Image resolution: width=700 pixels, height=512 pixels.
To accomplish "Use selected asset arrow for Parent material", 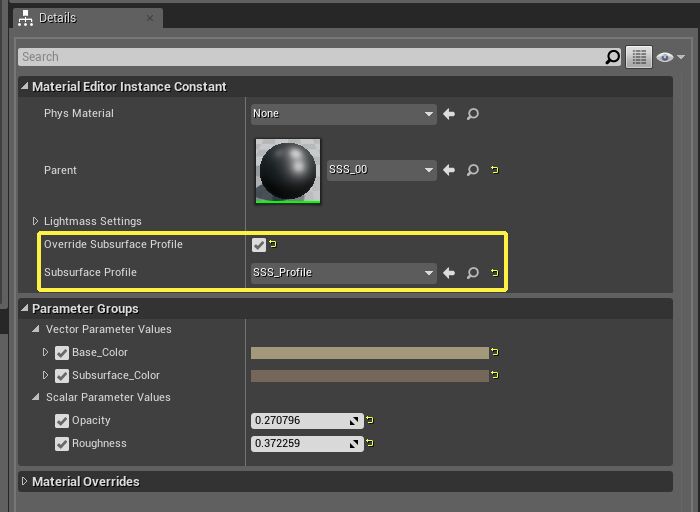I will (x=449, y=170).
